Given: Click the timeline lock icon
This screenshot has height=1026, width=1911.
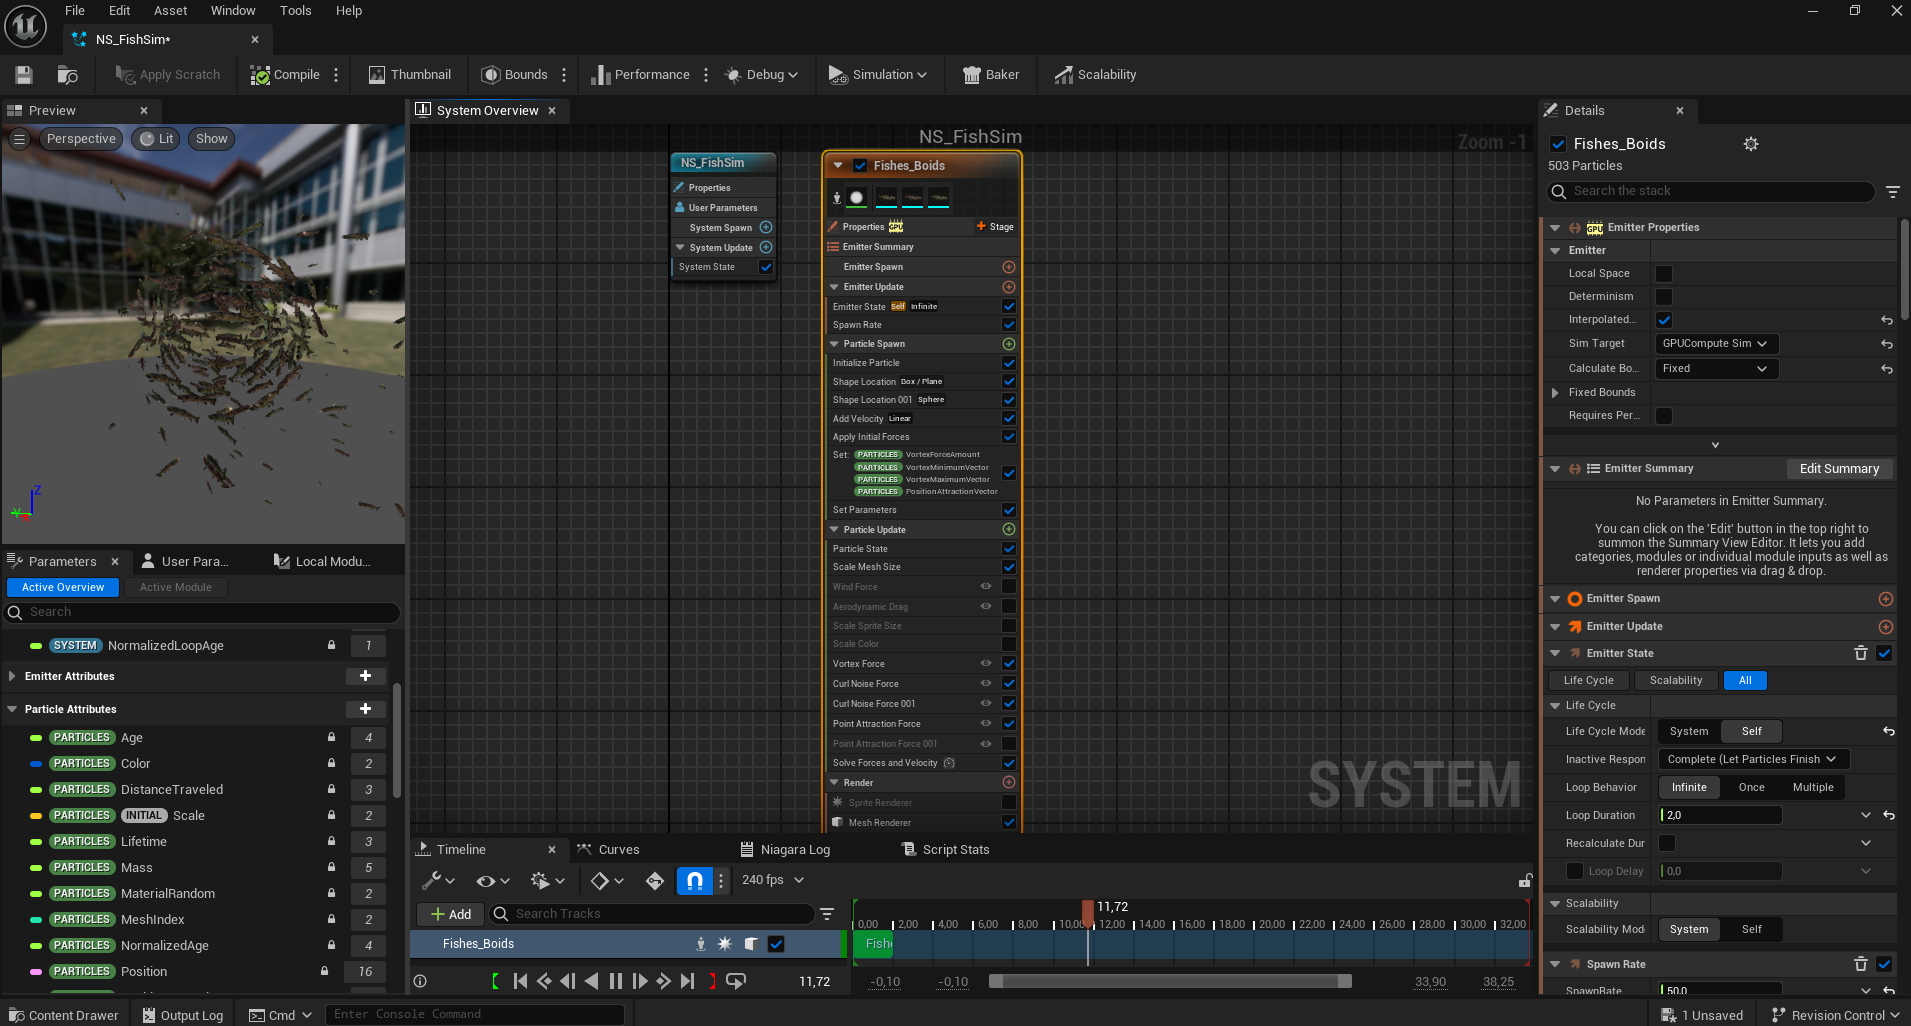Looking at the screenshot, I should point(1525,880).
